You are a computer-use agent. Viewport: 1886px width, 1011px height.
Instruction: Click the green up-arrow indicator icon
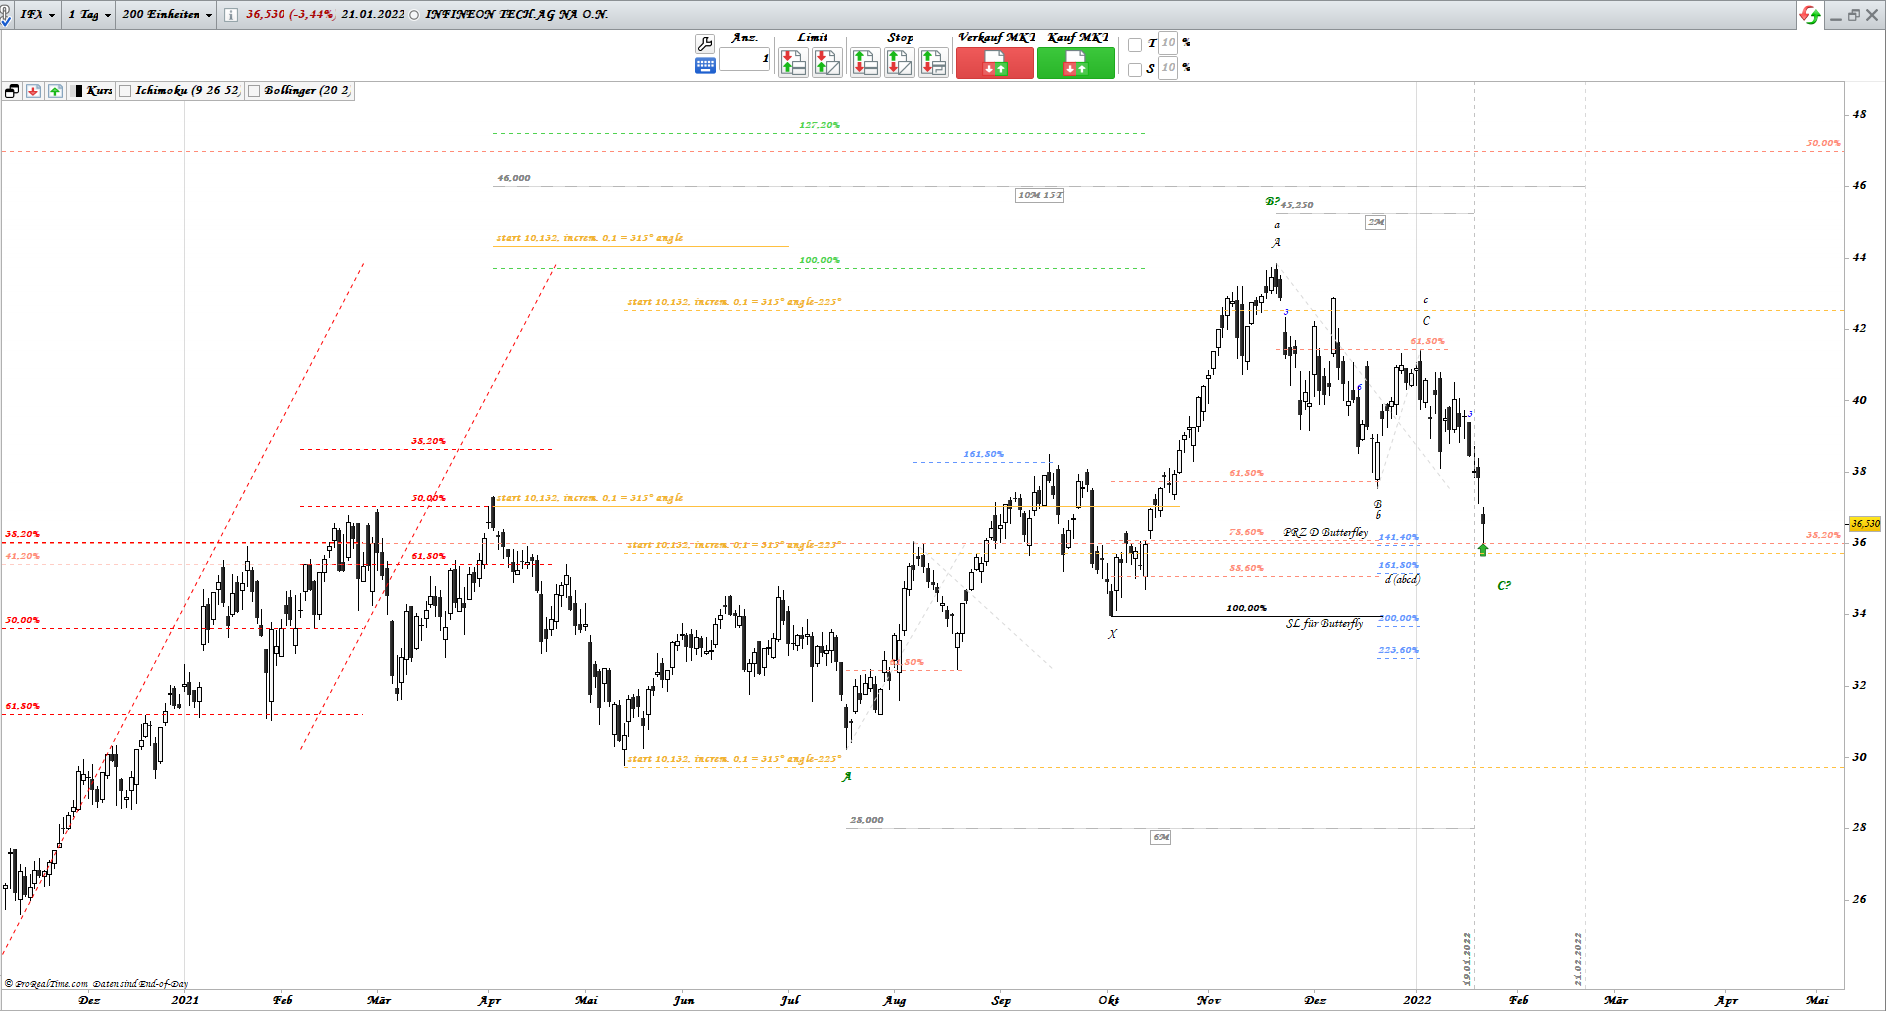point(56,91)
